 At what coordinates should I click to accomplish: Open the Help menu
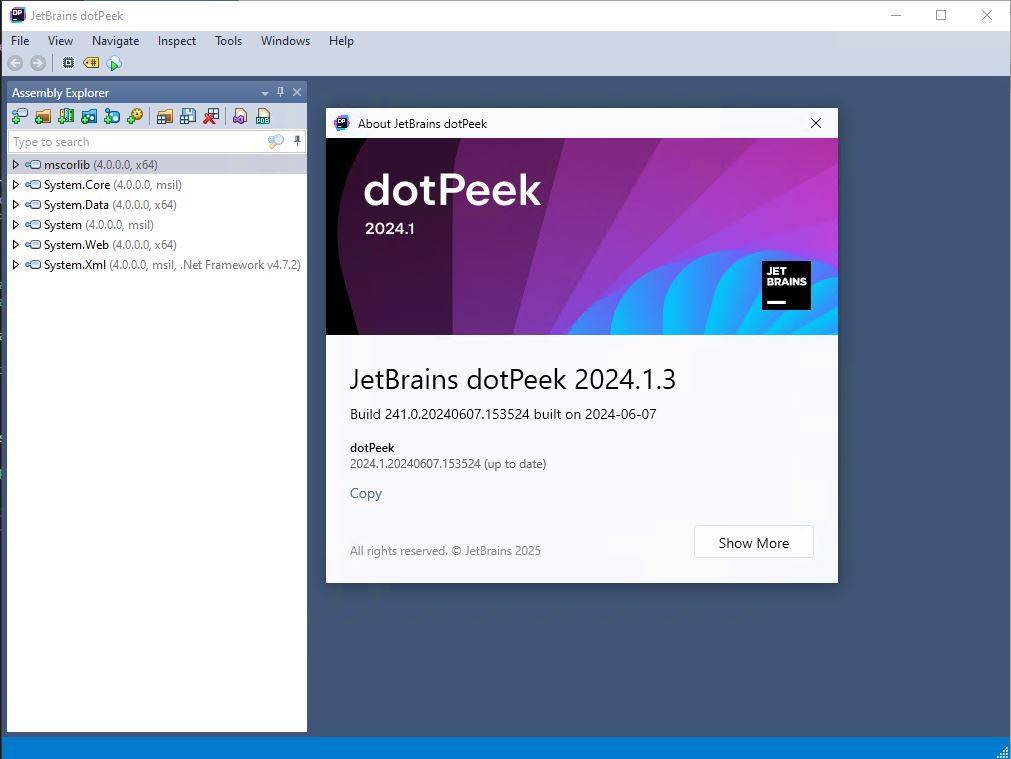click(341, 41)
